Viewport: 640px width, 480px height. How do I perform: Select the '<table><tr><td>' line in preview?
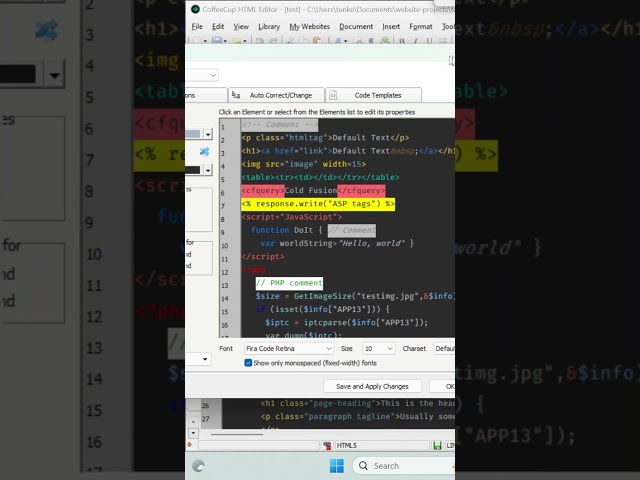pos(320,177)
